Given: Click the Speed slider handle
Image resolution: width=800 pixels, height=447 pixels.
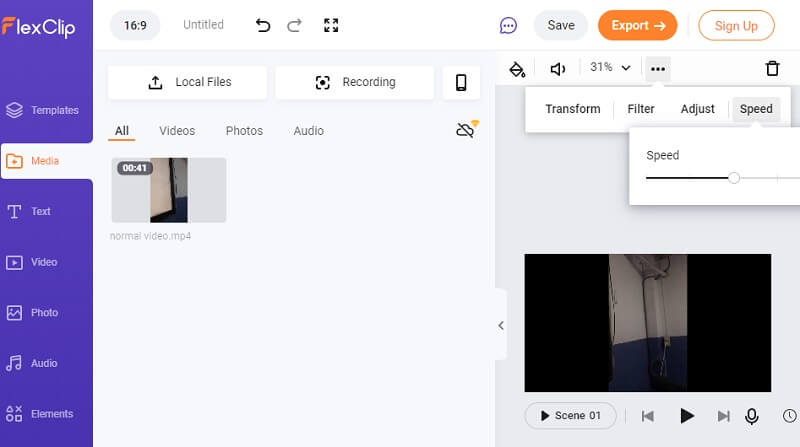Looking at the screenshot, I should [x=734, y=178].
